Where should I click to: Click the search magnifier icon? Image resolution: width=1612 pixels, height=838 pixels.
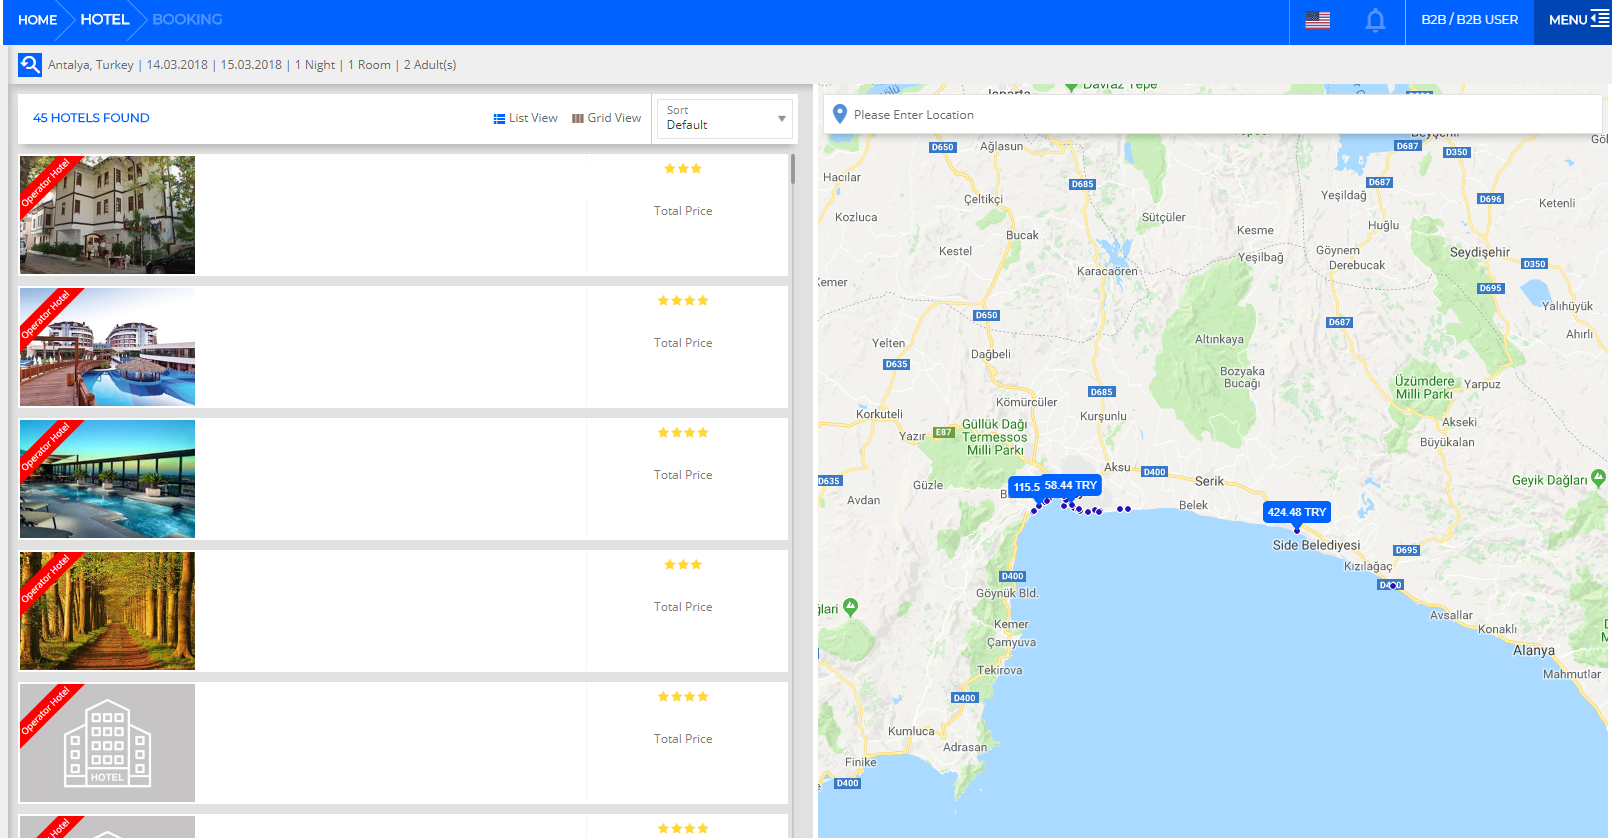30,65
